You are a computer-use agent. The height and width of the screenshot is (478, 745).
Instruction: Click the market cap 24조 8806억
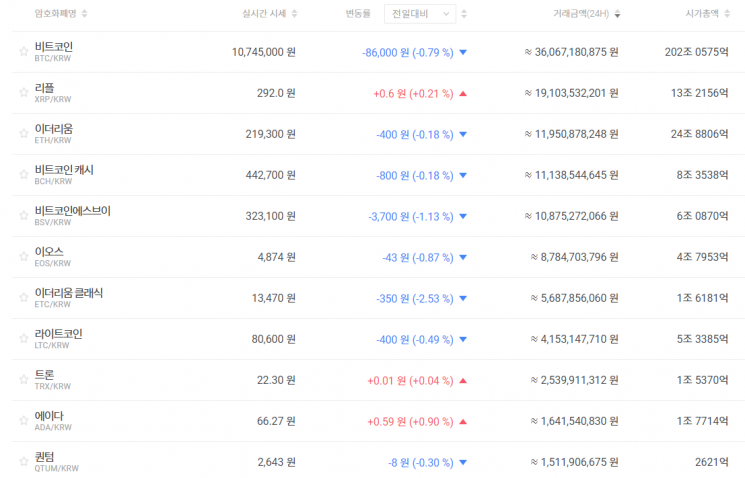click(x=699, y=134)
